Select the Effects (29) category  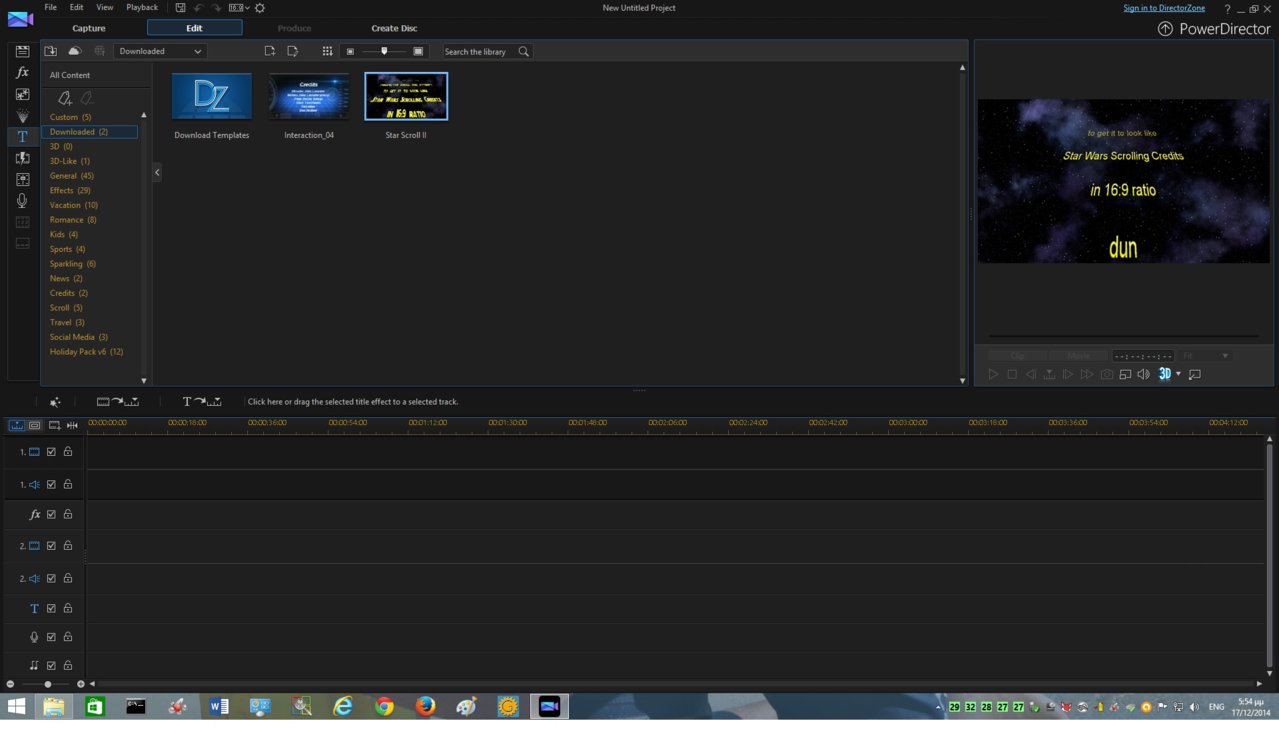click(70, 190)
